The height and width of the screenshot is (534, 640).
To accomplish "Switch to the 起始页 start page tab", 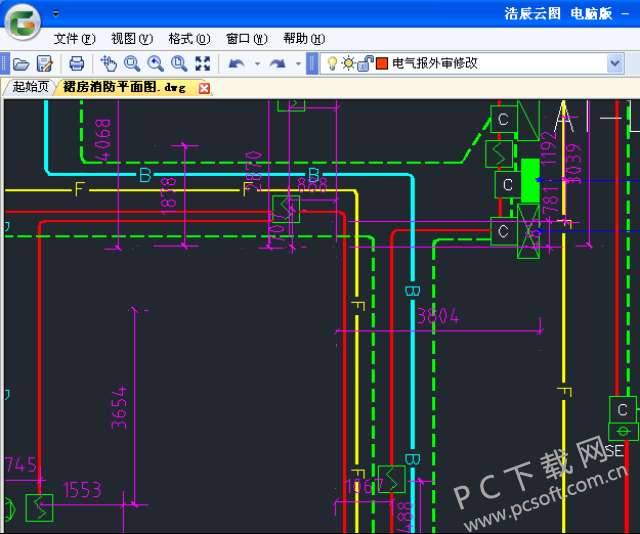I will tap(30, 87).
